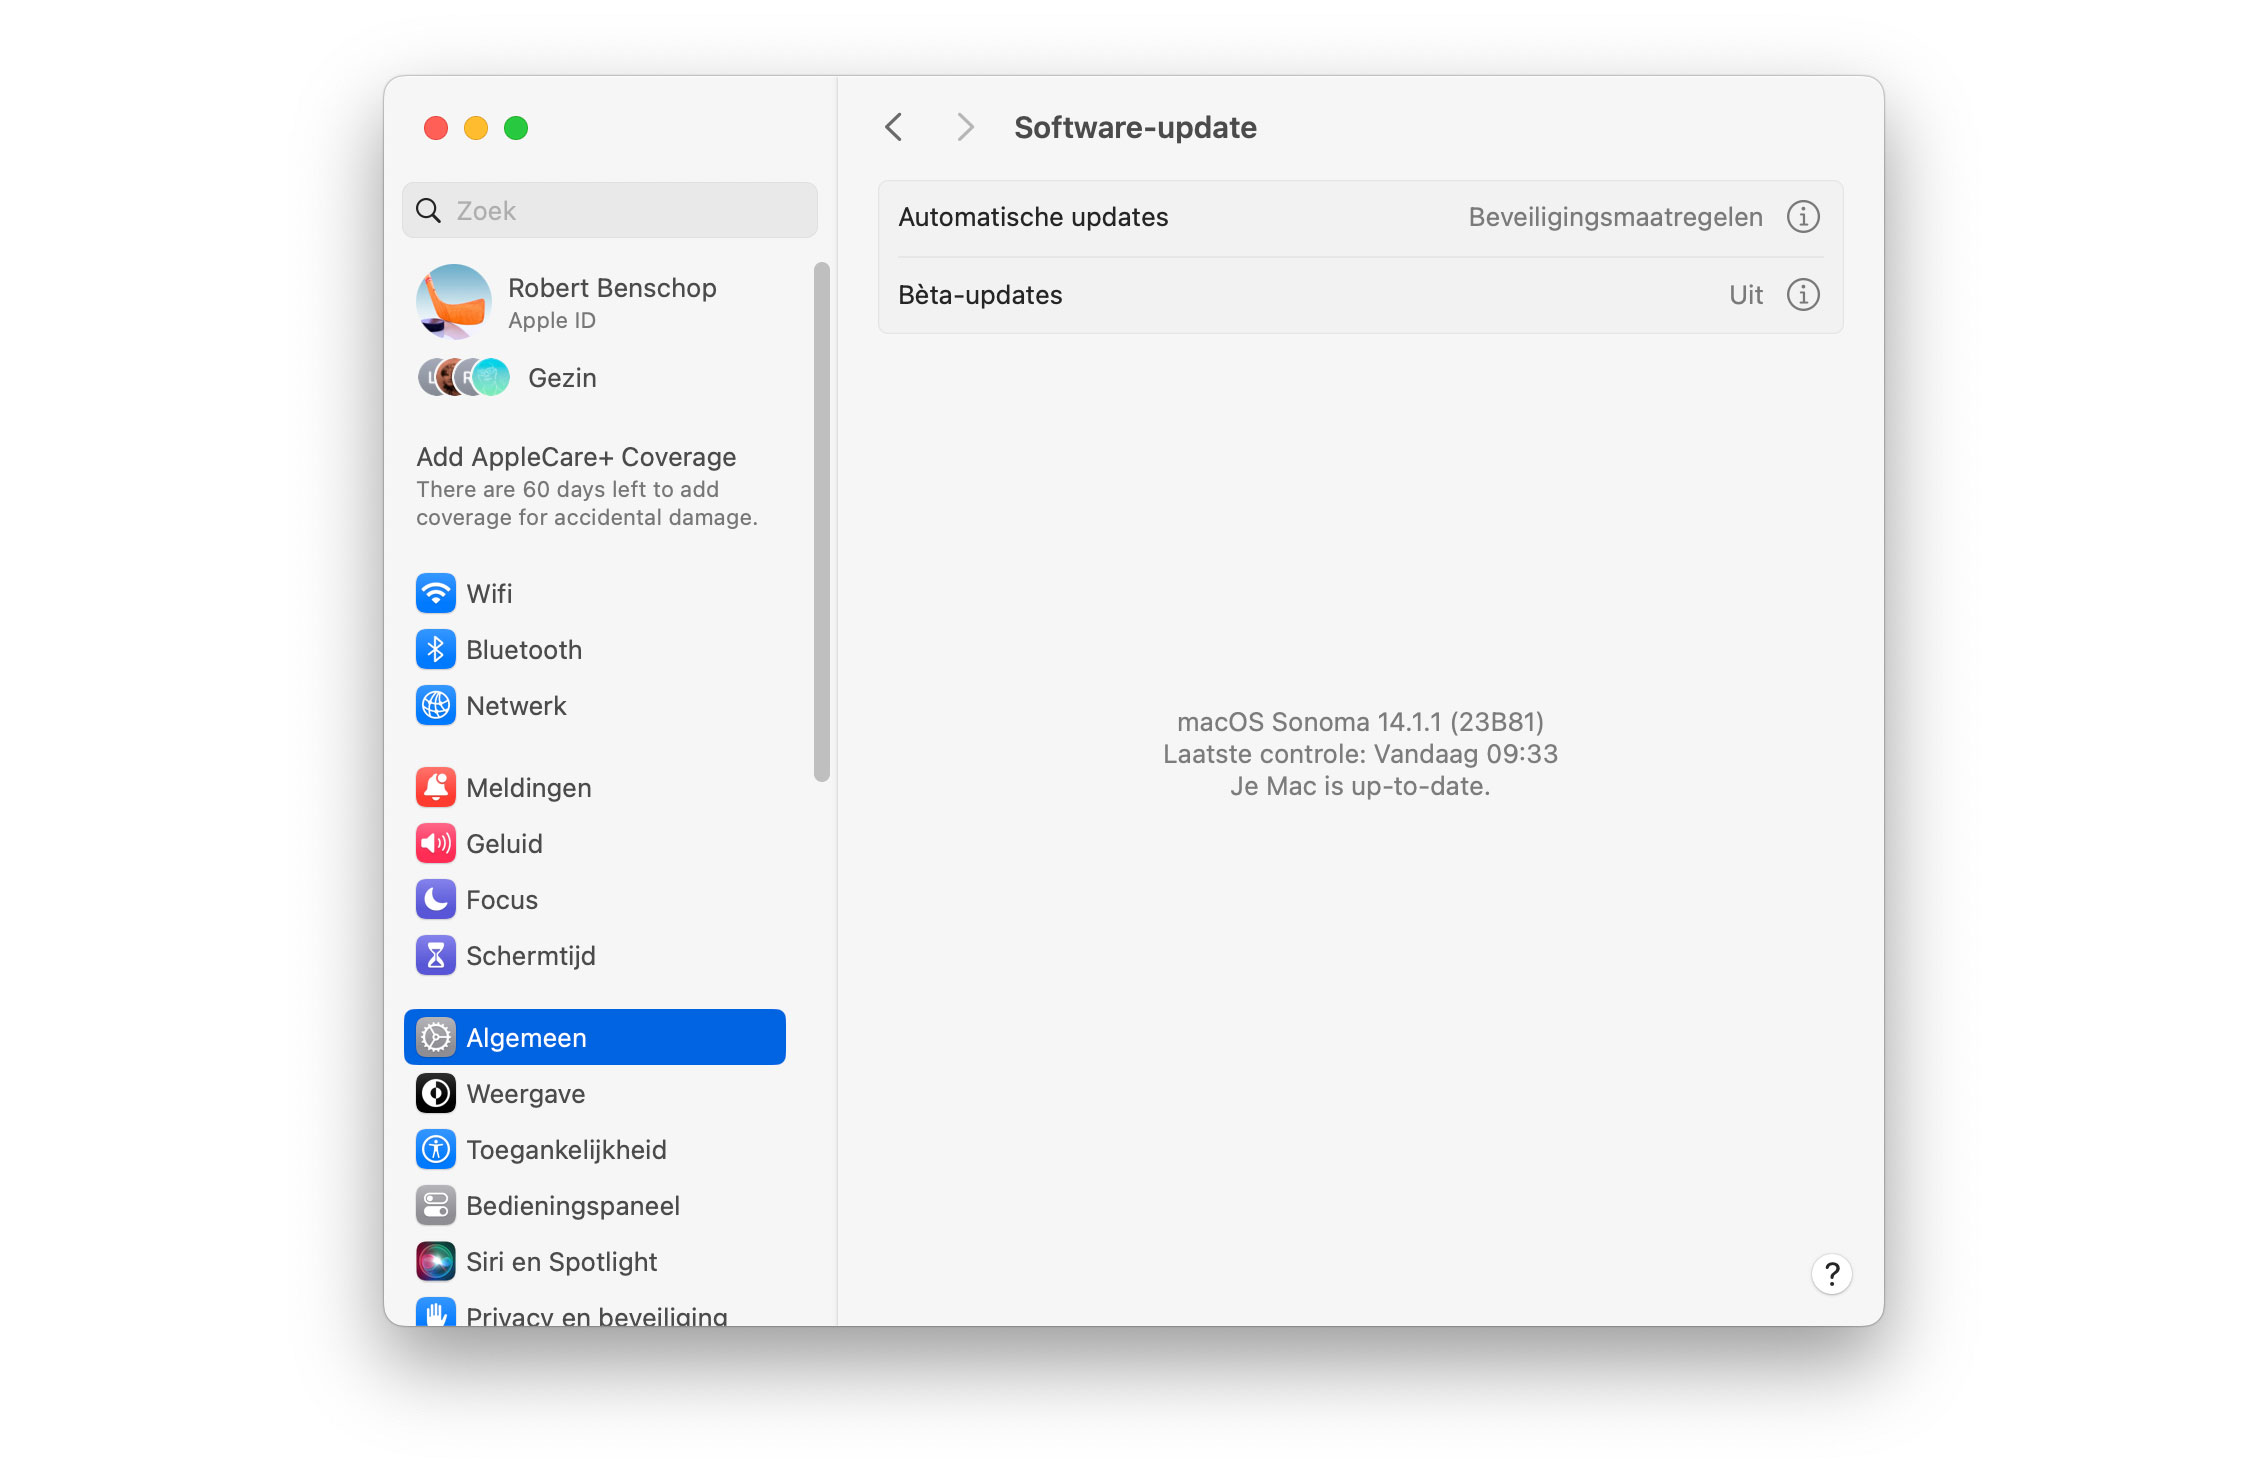Click the magnifying glass search icon
This screenshot has width=2268, height=1474.
tap(428, 210)
